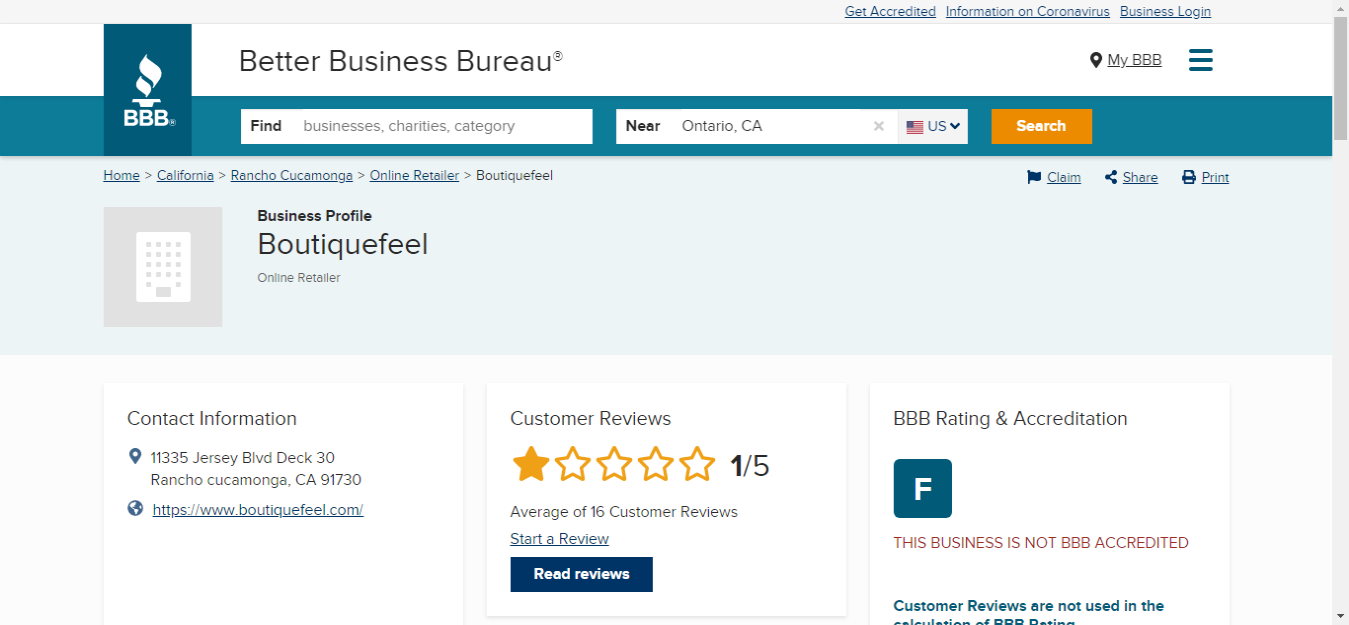The width and height of the screenshot is (1349, 625).
Task: Click the filled first rating star
Action: [x=531, y=465]
